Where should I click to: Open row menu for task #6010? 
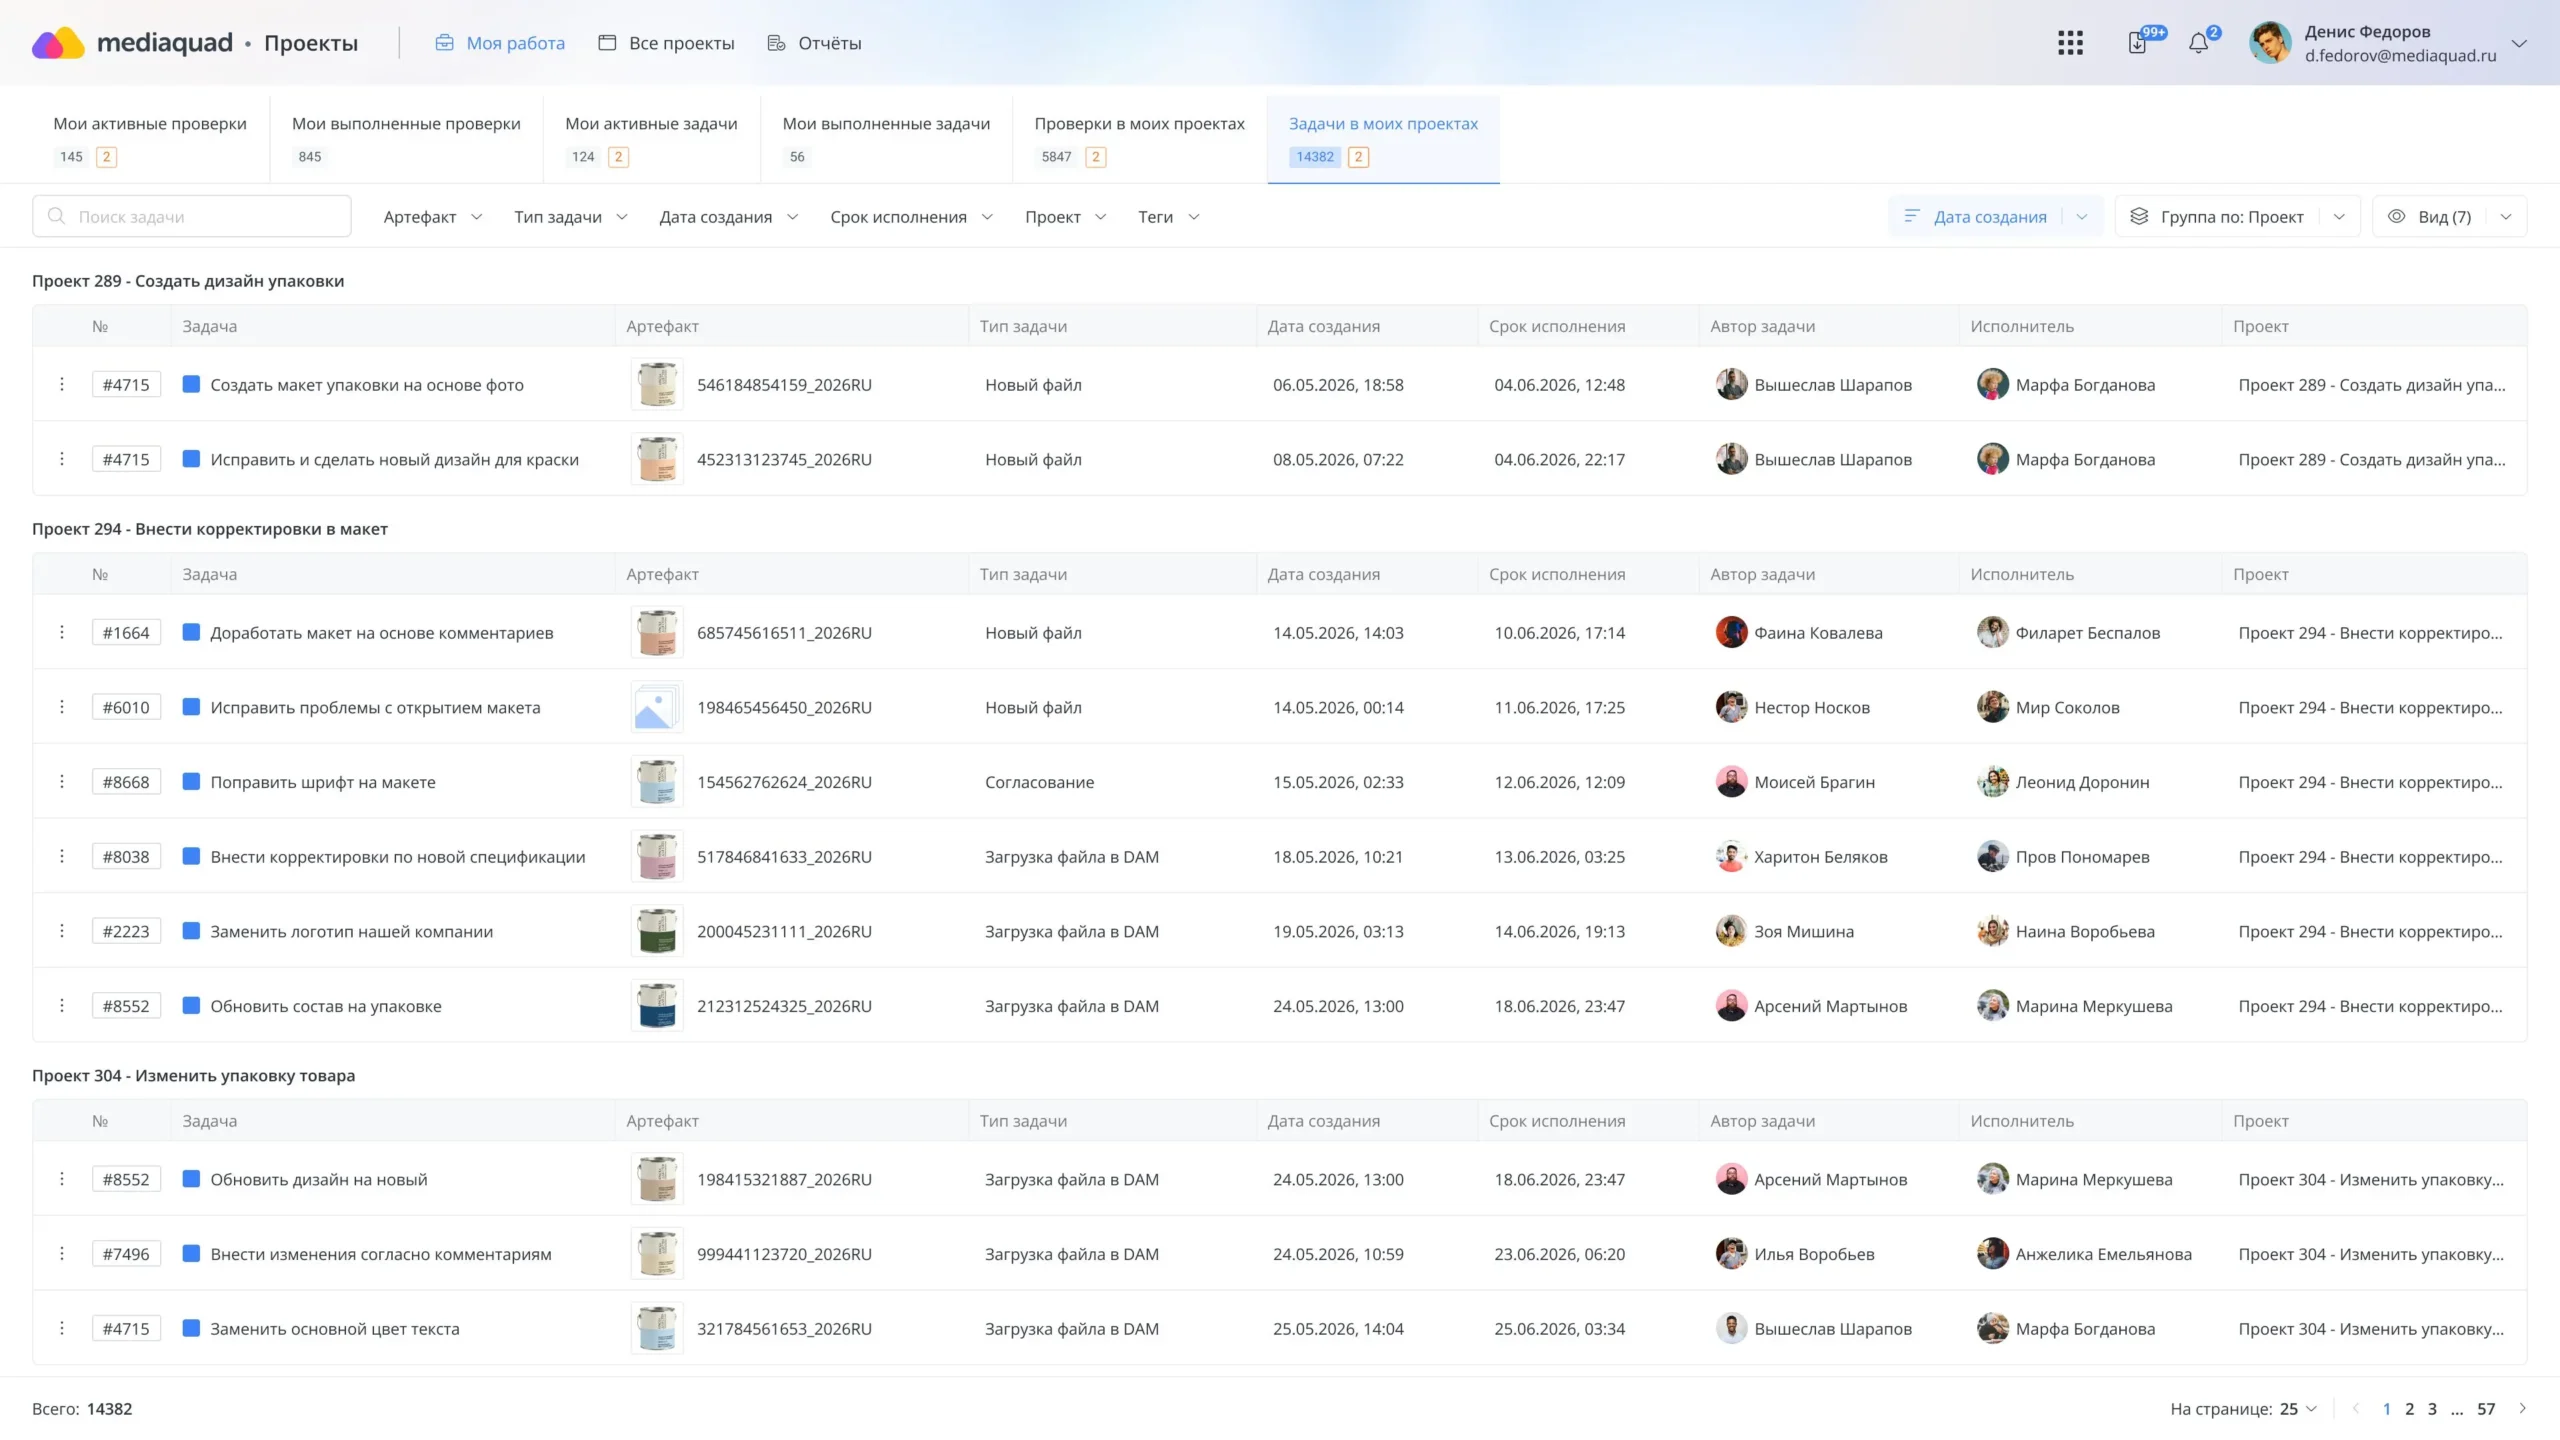[62, 707]
